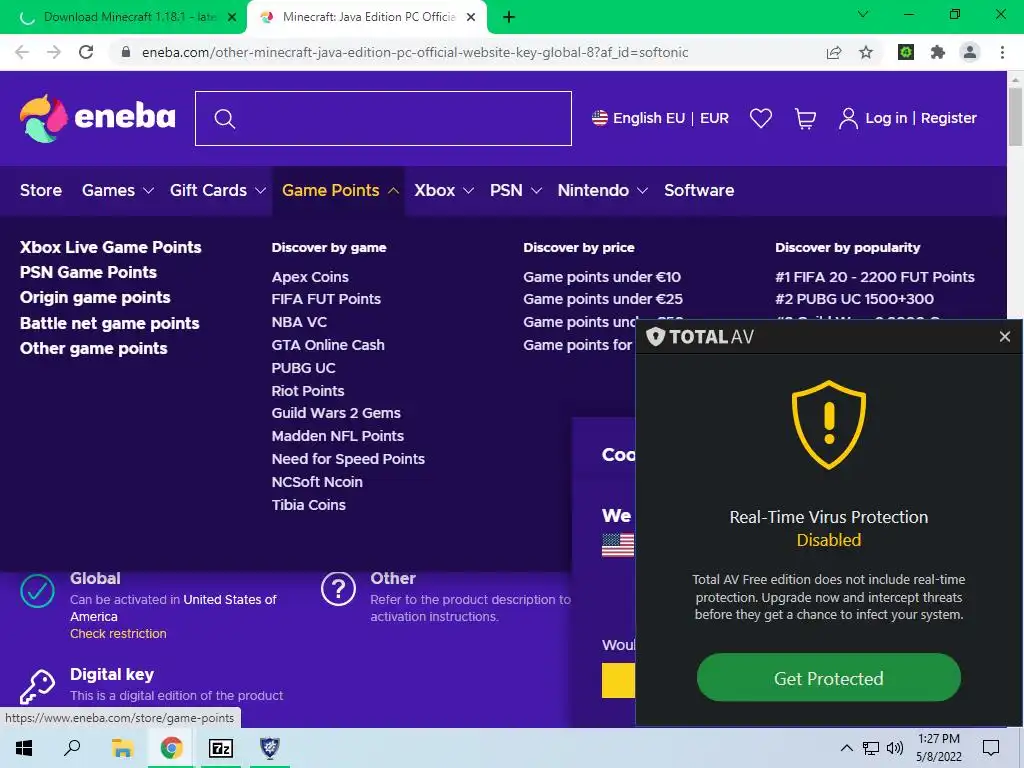The height and width of the screenshot is (768, 1024).
Task: Expand the Nintendo dropdown menu
Action: pos(602,190)
